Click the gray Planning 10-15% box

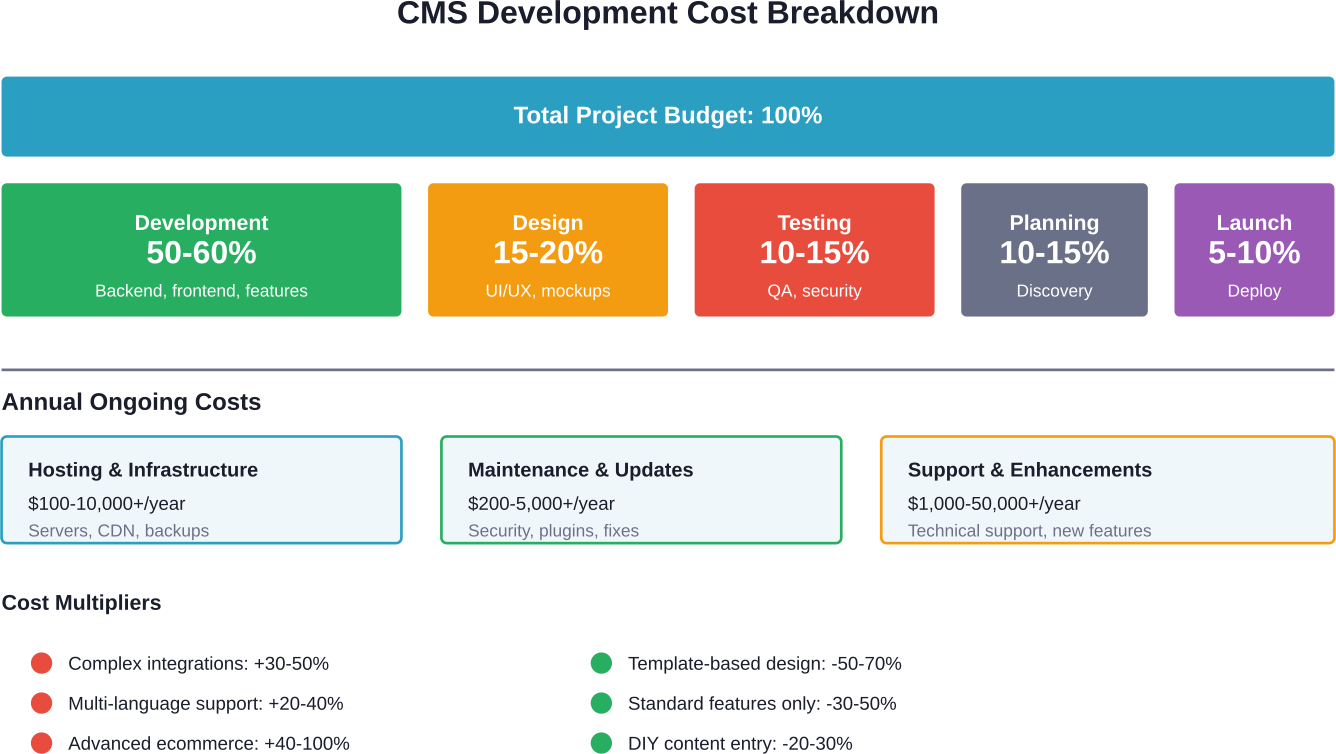point(1054,250)
